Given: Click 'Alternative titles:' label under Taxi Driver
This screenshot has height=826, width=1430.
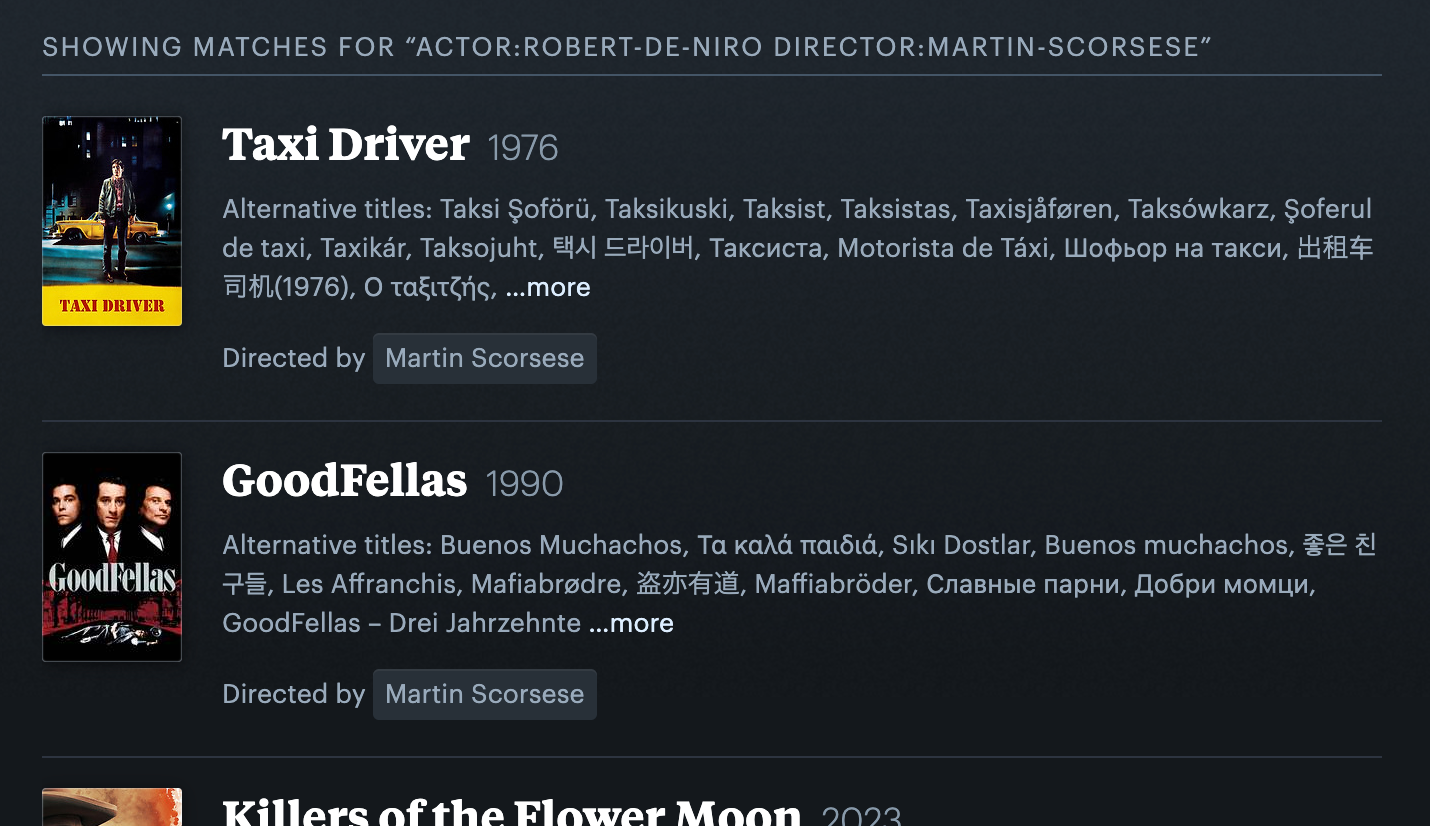Looking at the screenshot, I should coord(327,210).
